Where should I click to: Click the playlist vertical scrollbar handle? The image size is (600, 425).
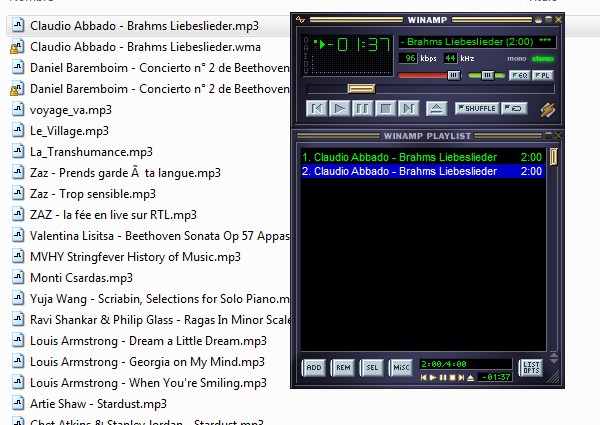click(x=553, y=156)
